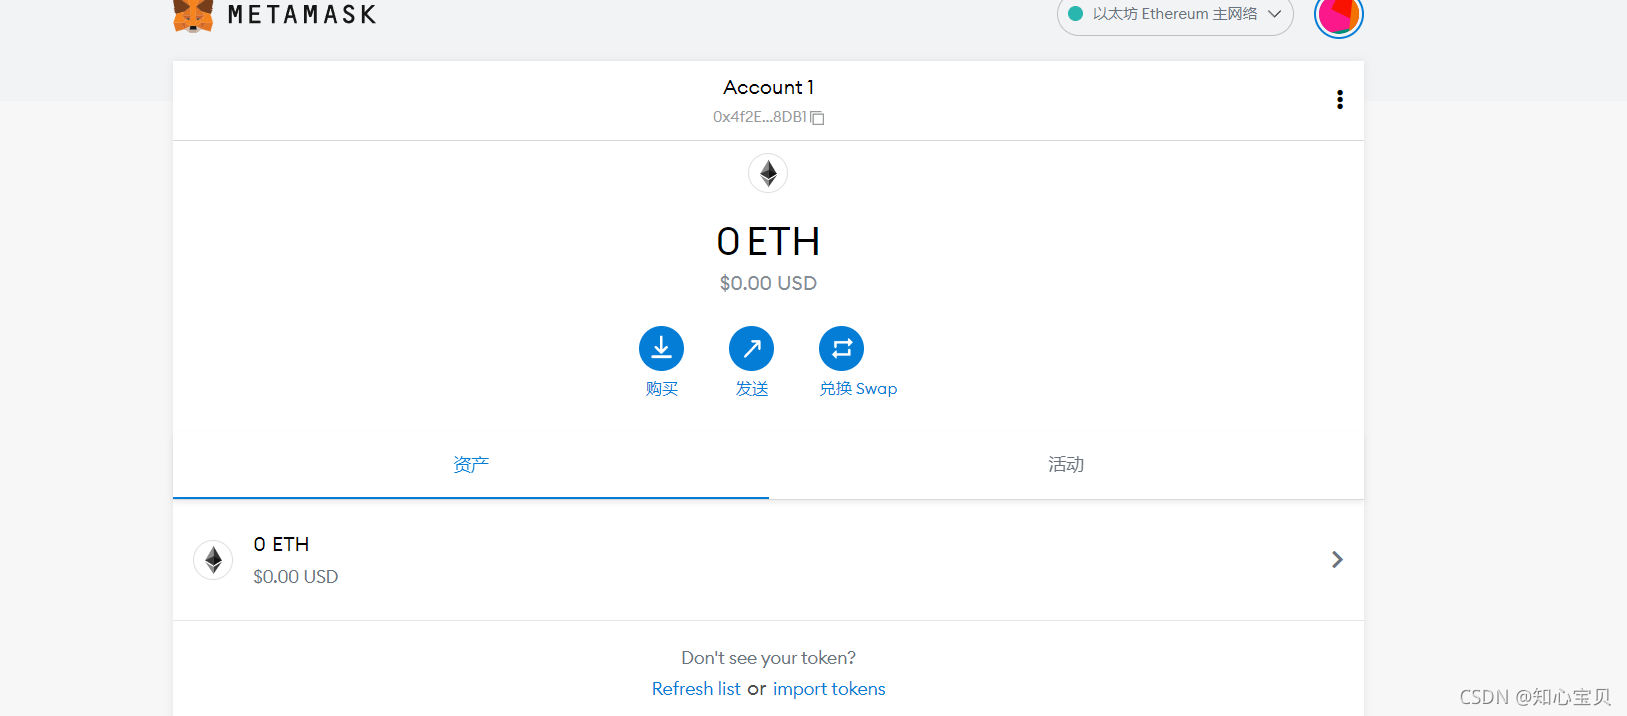
Task: Click the 购买 buy download-arrow button
Action: (661, 348)
